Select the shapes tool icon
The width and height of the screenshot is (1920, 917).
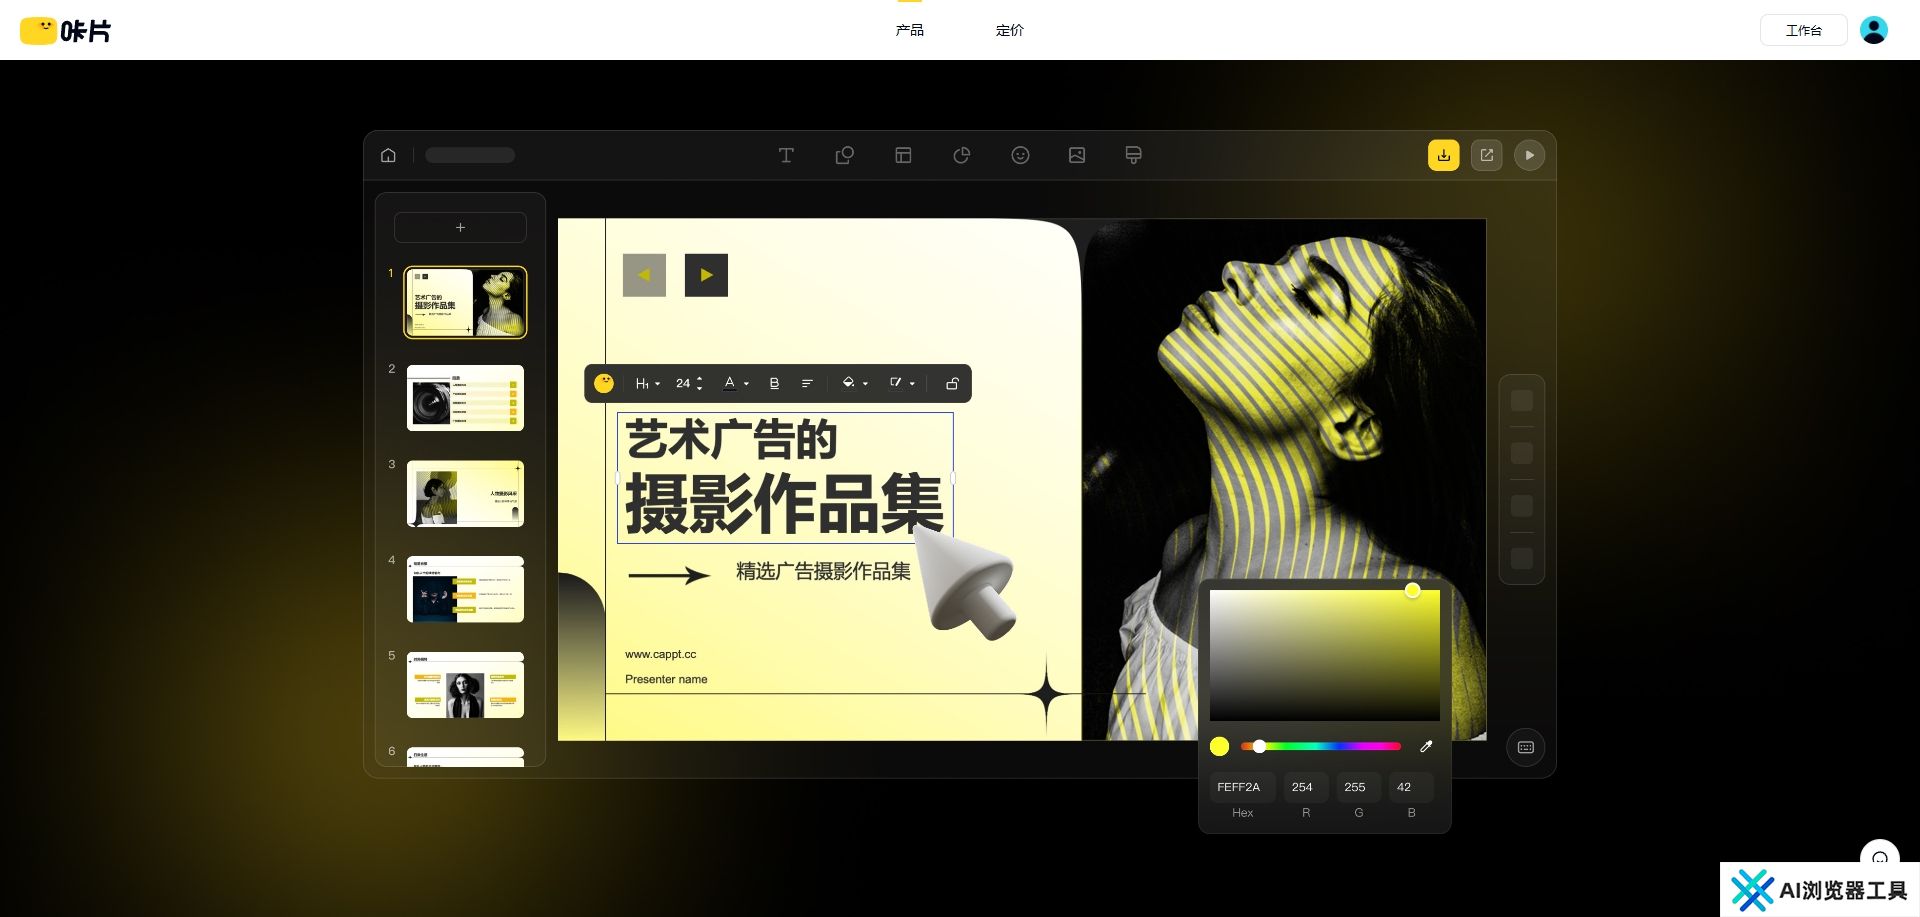tap(844, 155)
